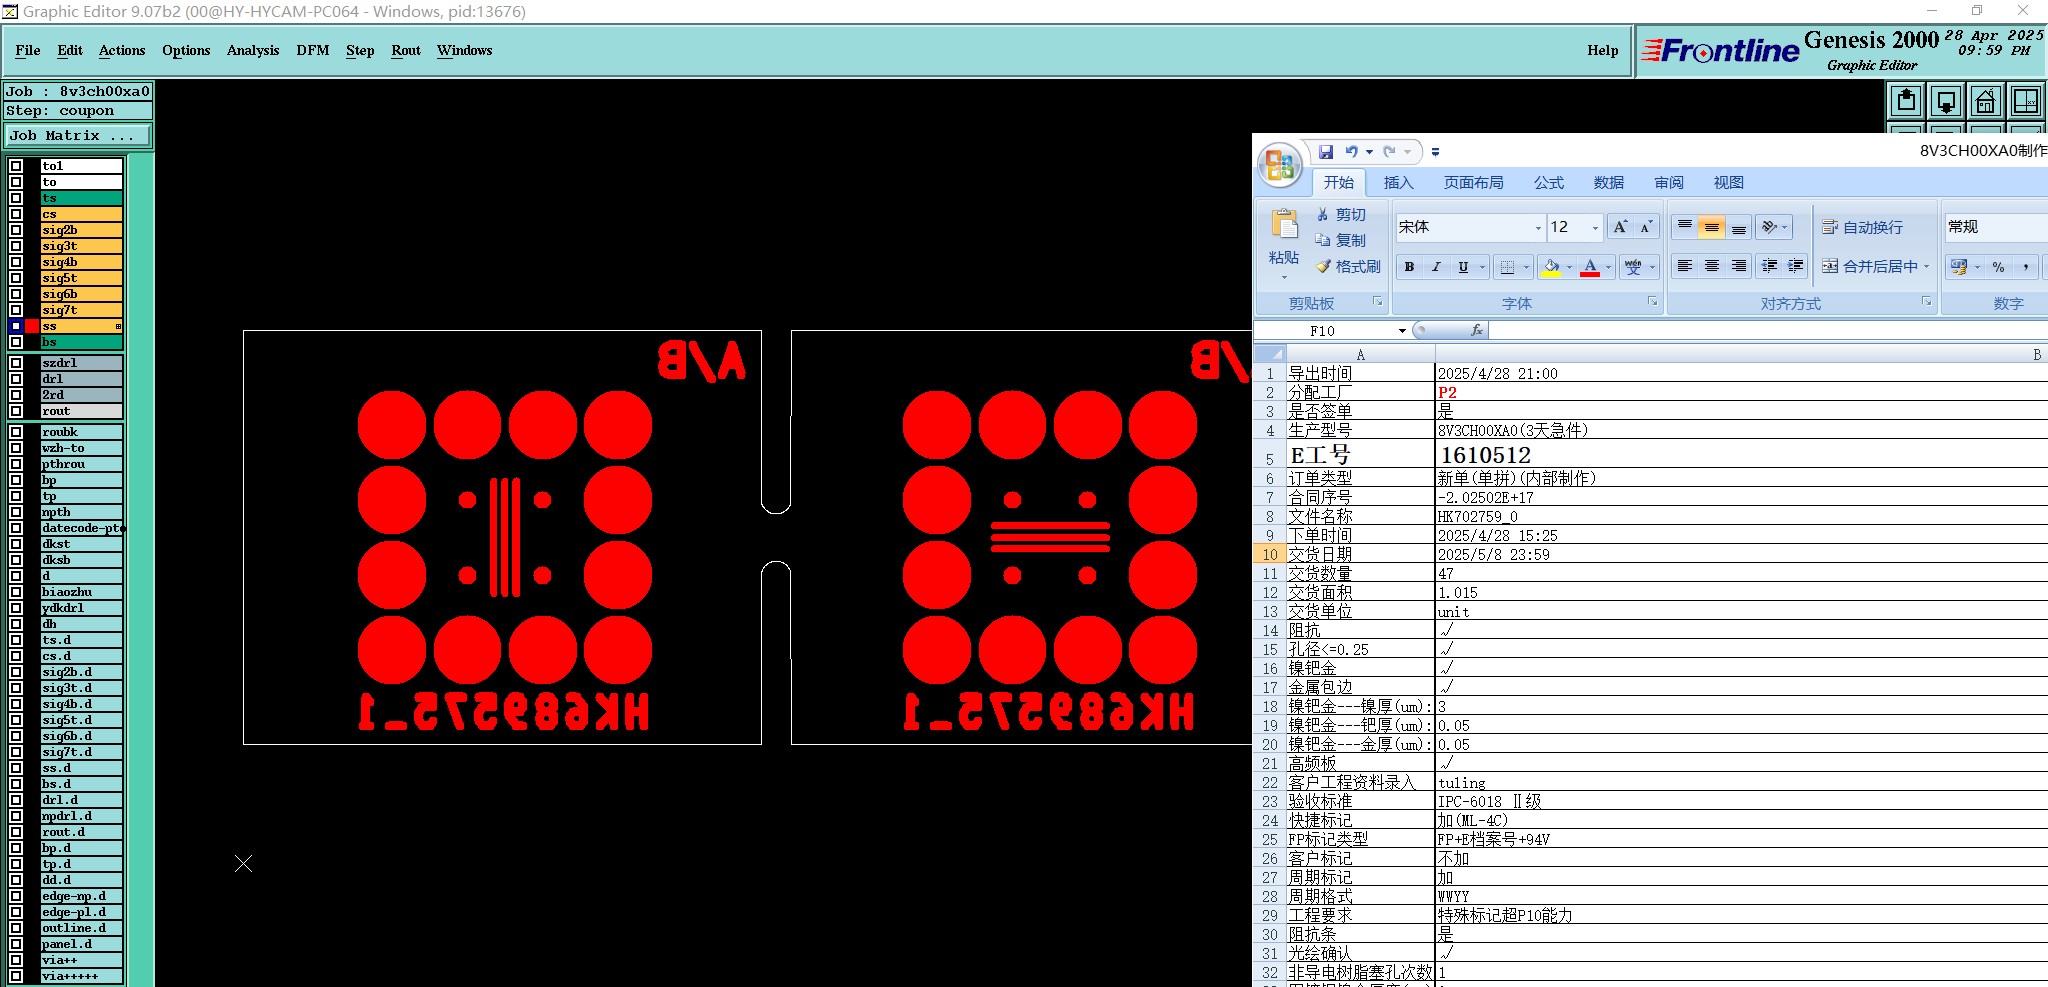This screenshot has height=987, width=2048.
Task: Open the font size dropdown showing 12
Action: (x=1595, y=228)
